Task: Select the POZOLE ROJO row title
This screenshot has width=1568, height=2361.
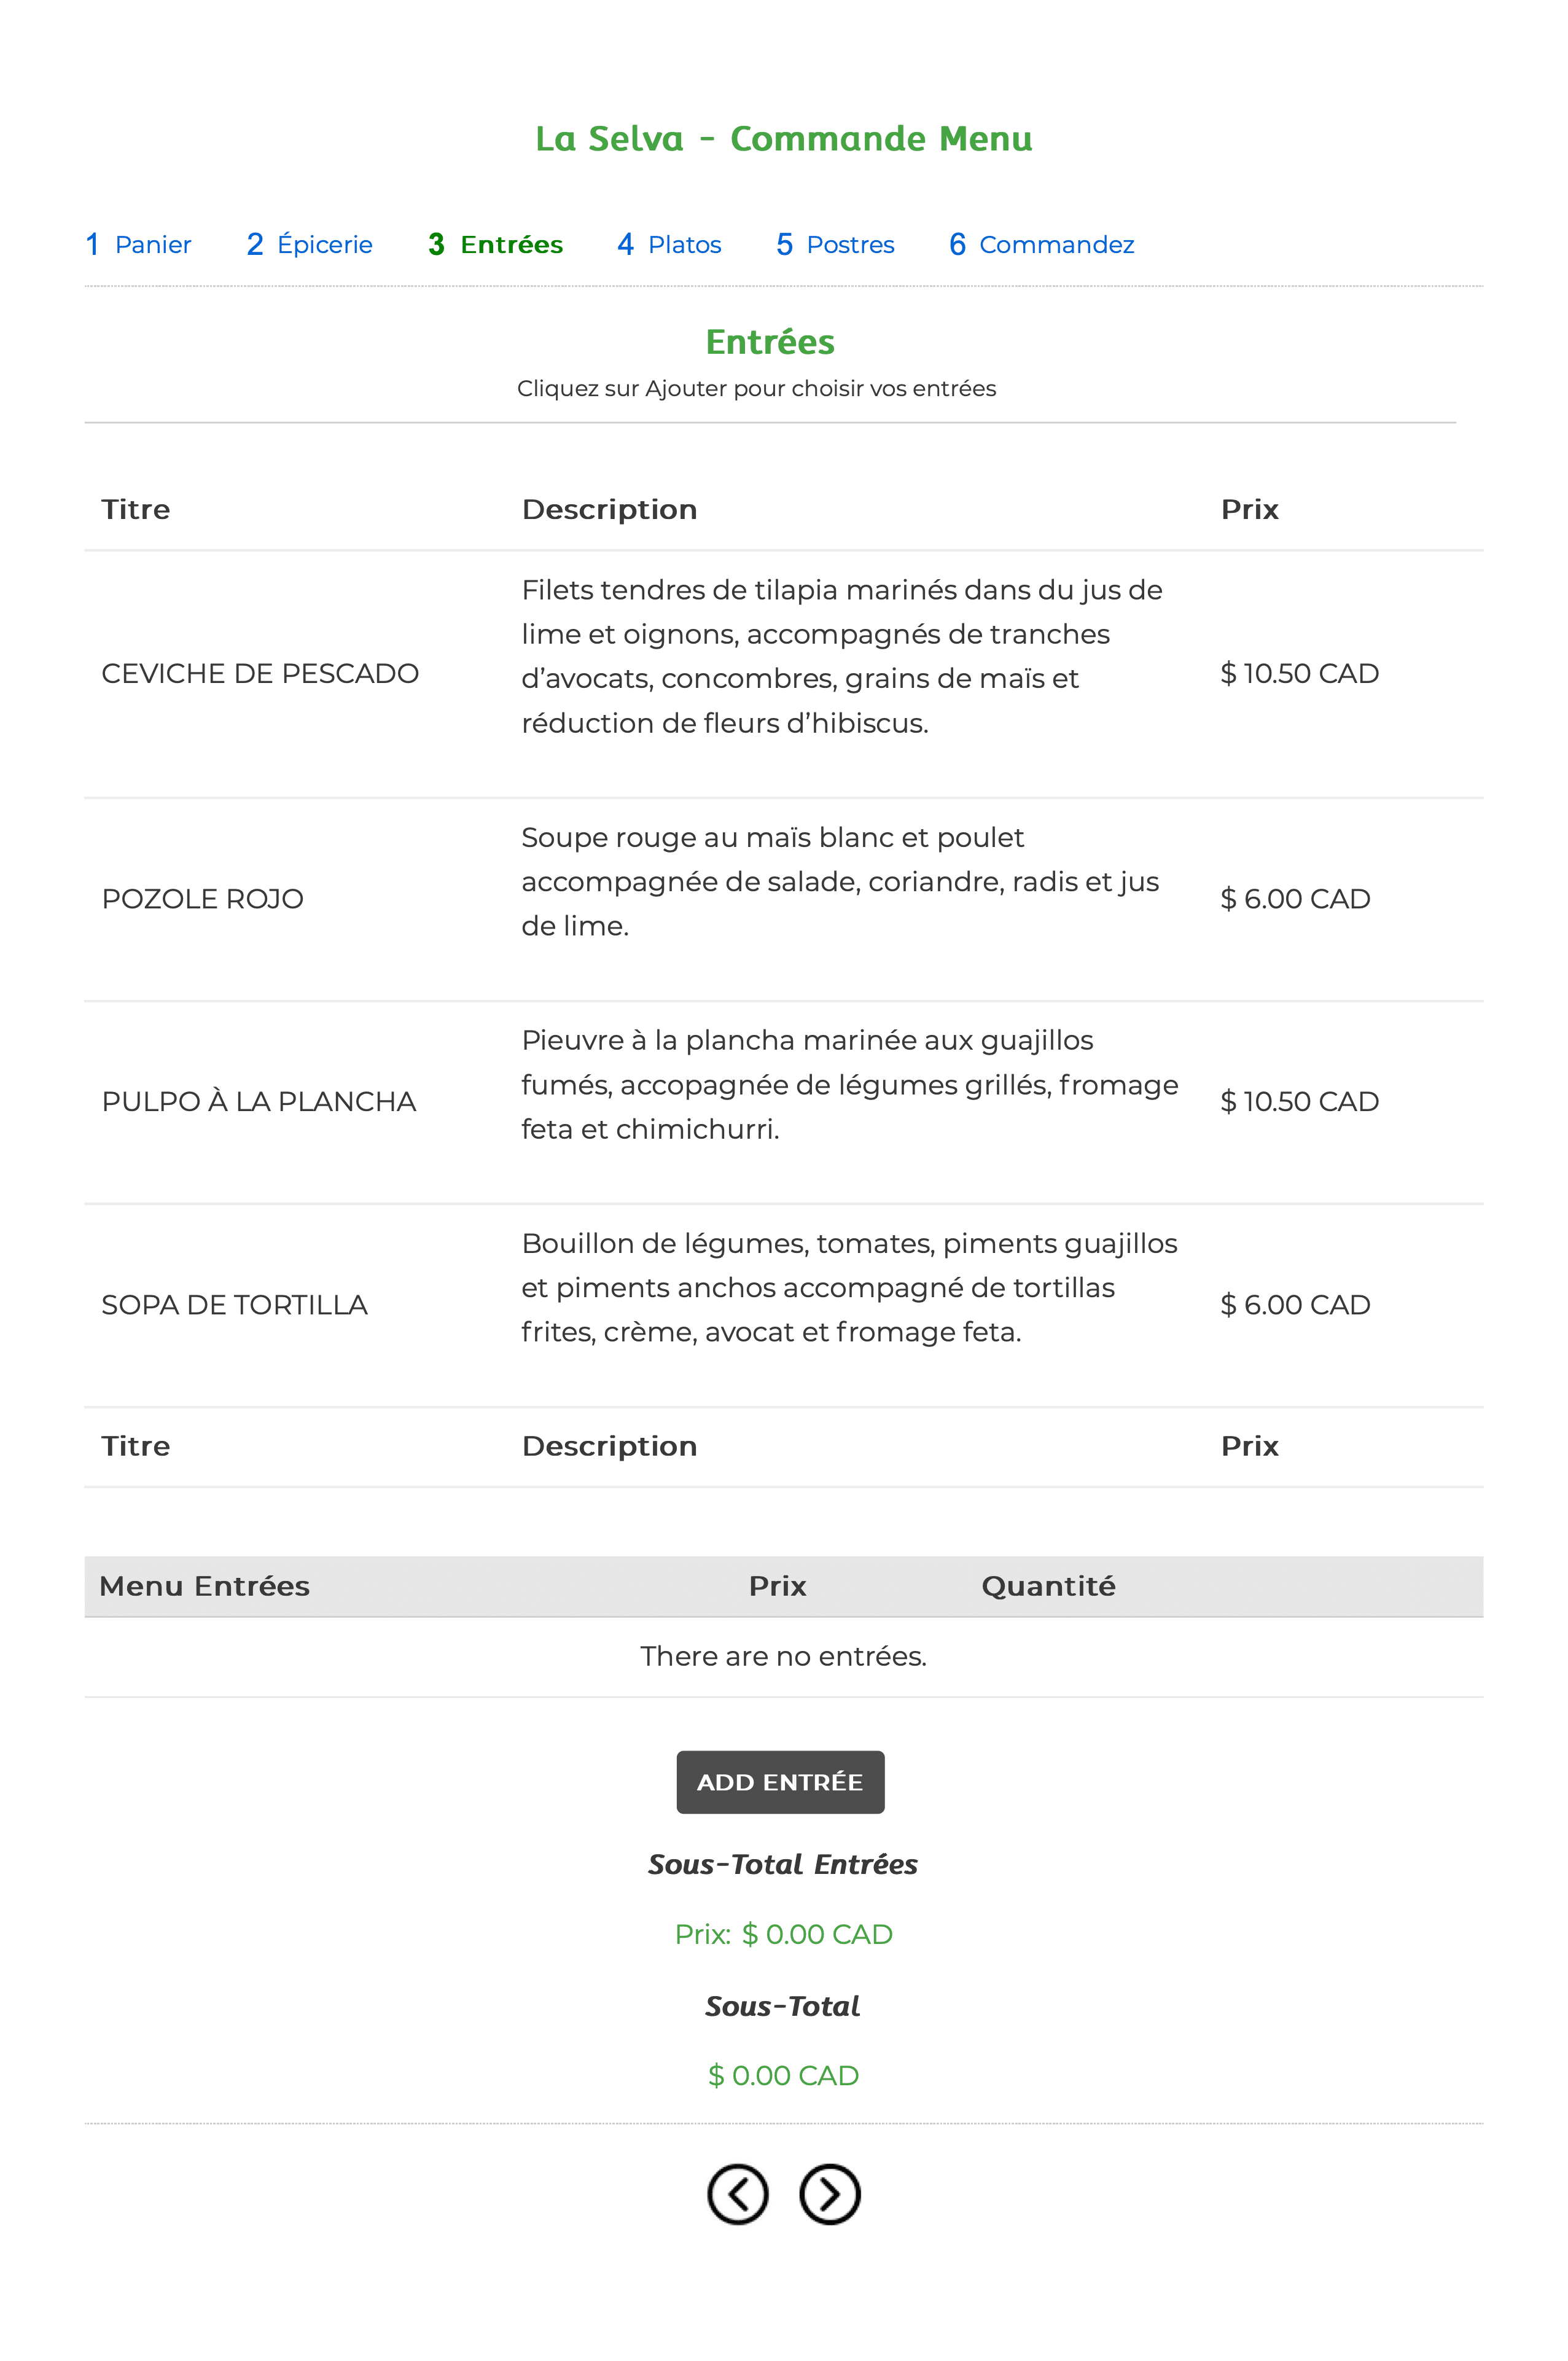Action: point(202,899)
